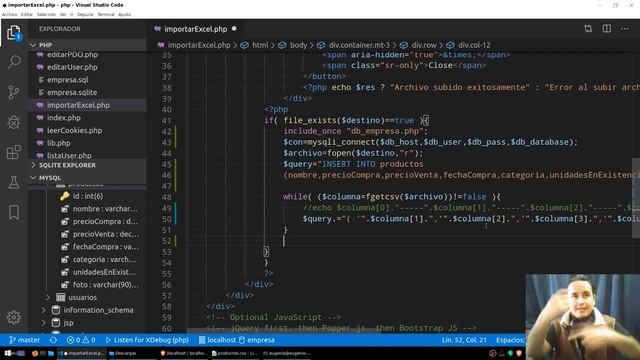The image size is (640, 360).
Task: Click the master branch indicator in the status bar
Action: click(25, 340)
